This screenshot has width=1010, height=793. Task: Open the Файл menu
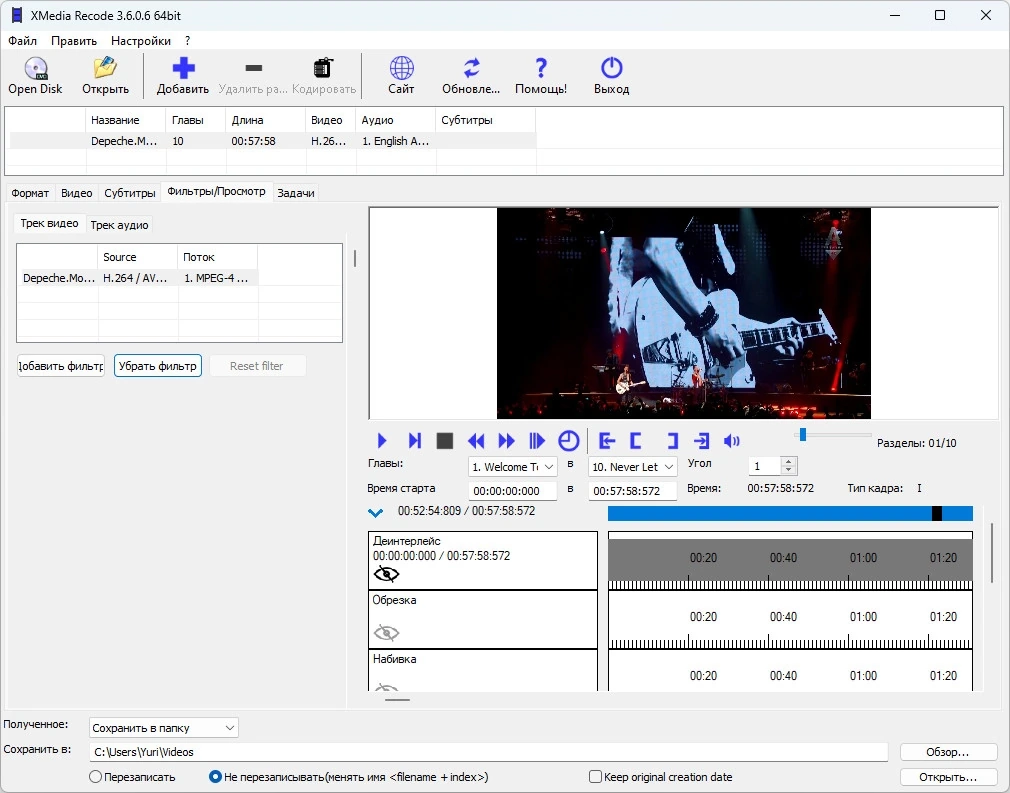[x=23, y=41]
